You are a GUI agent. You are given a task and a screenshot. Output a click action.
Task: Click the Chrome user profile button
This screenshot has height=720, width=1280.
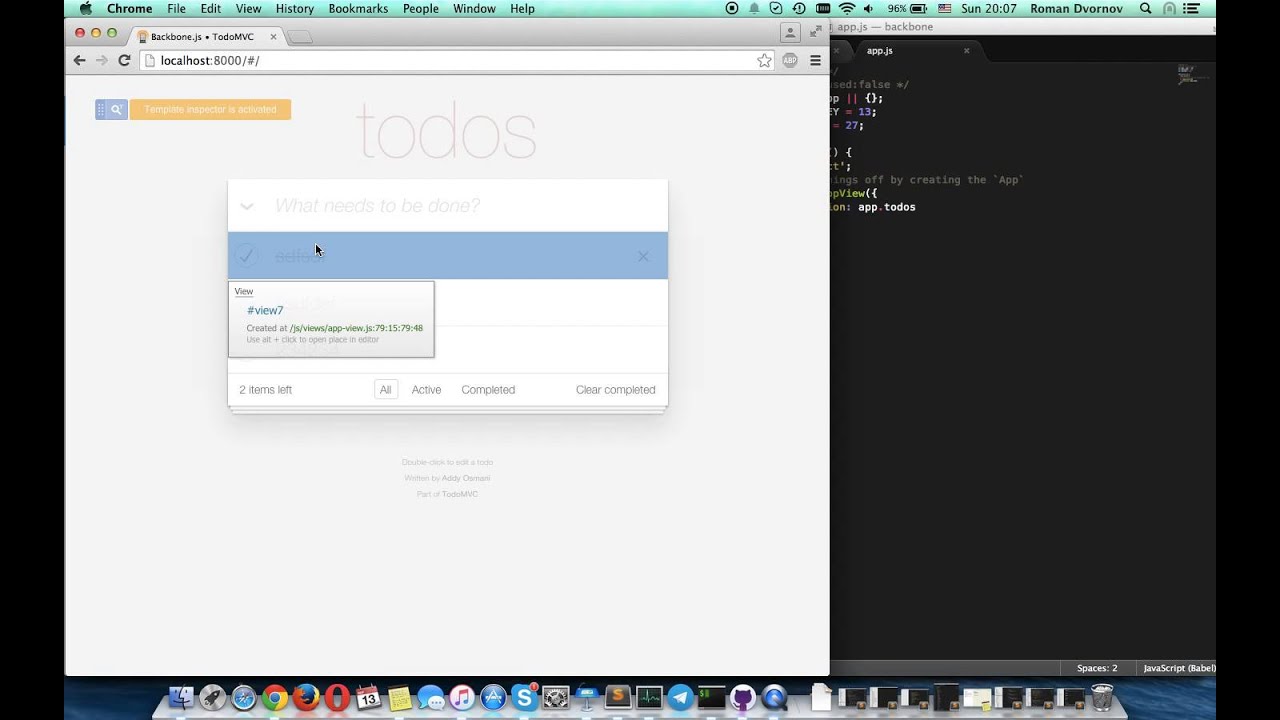tap(790, 33)
